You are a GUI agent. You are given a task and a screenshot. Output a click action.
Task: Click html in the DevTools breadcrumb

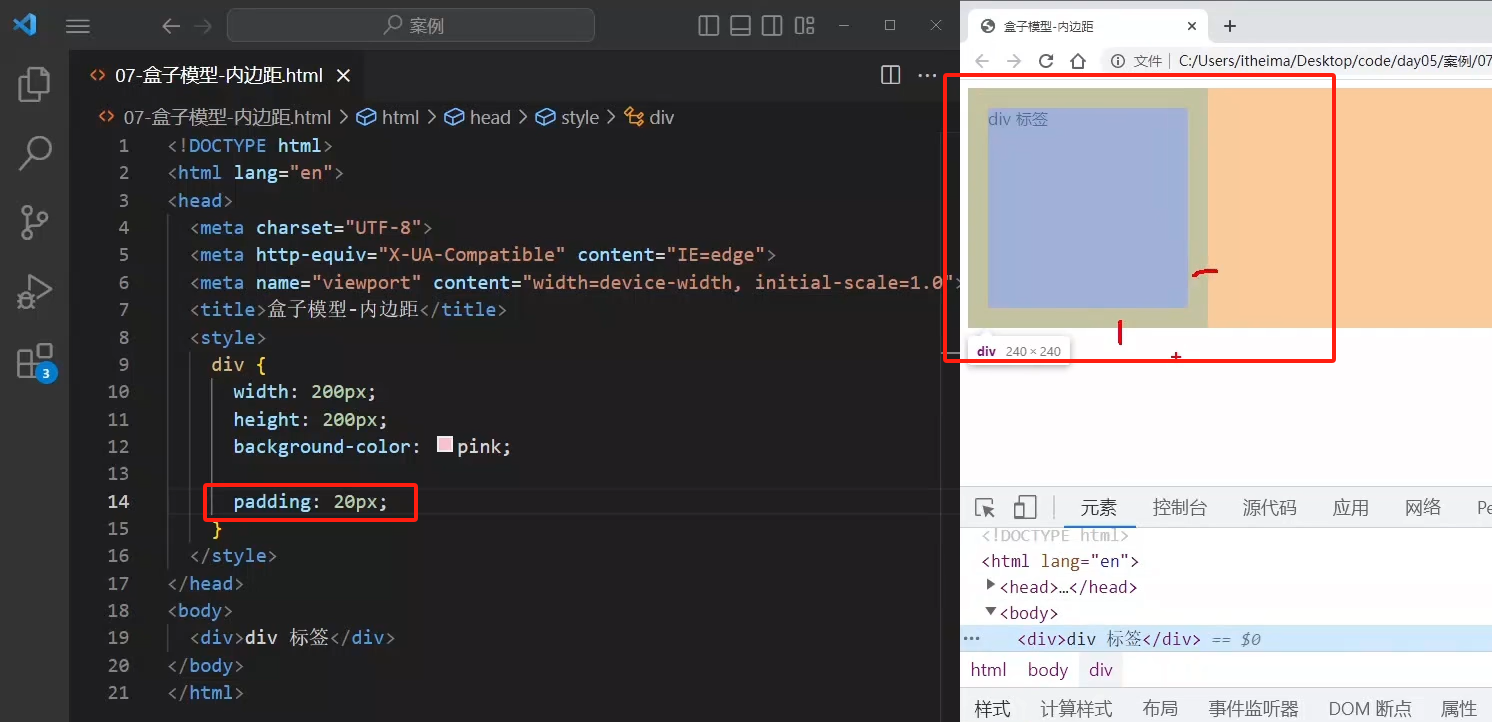988,670
